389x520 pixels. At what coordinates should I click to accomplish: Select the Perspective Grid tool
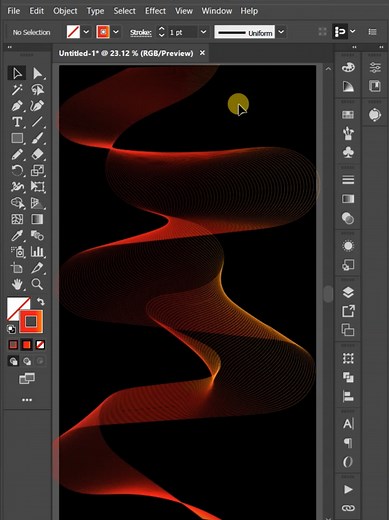(37, 203)
